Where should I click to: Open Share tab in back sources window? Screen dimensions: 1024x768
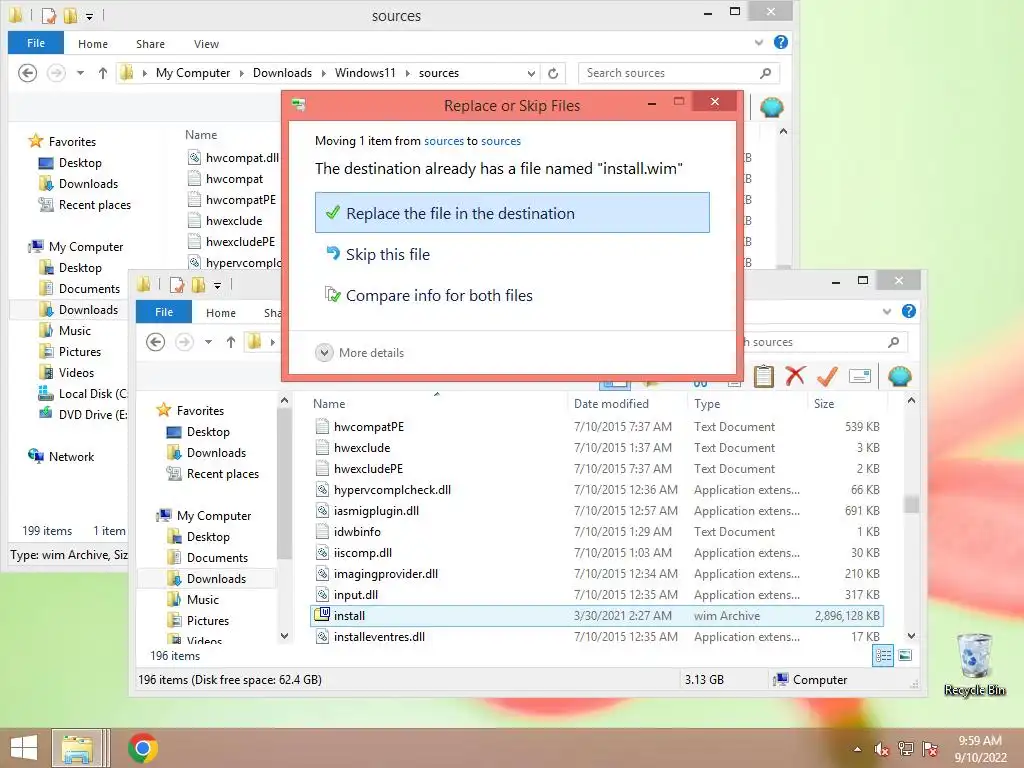point(150,44)
